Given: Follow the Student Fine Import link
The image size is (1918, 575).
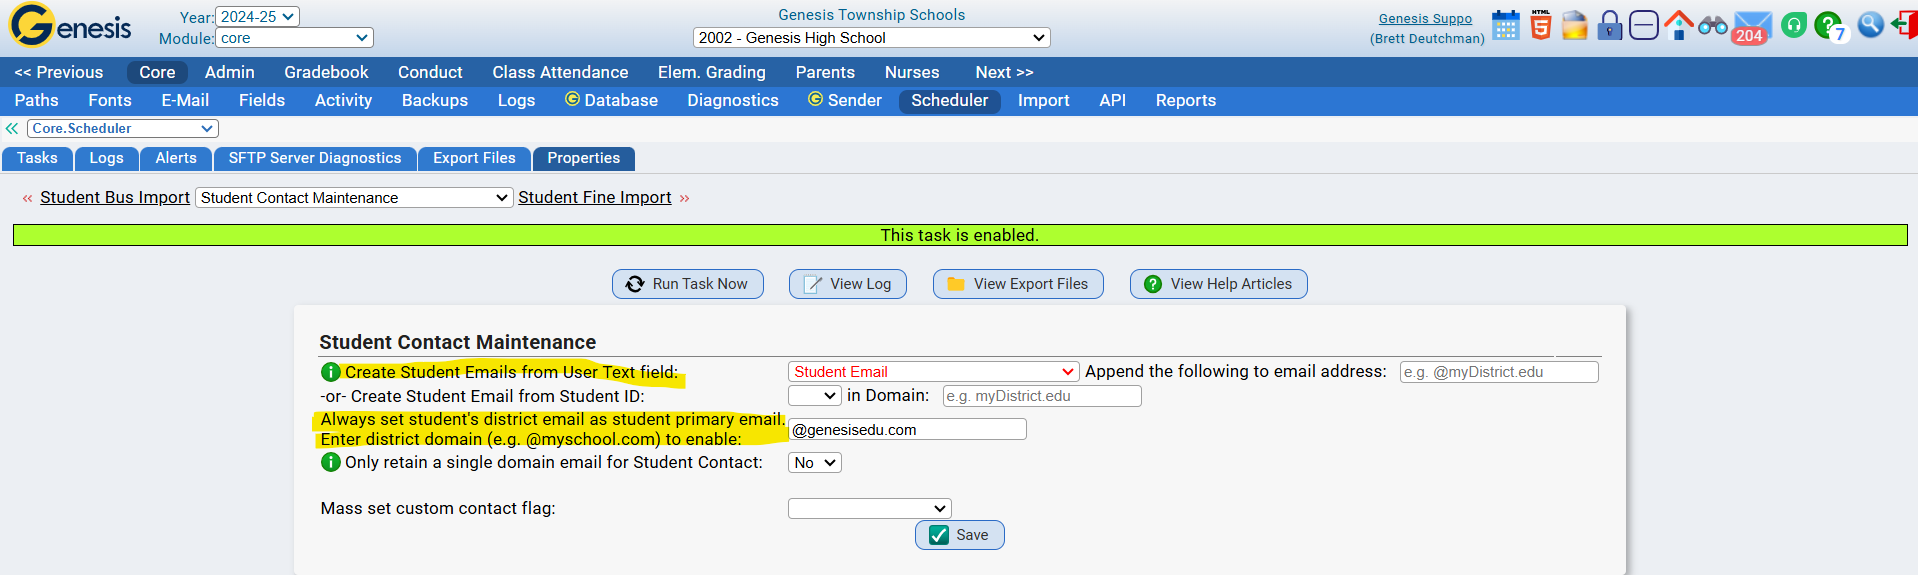Looking at the screenshot, I should [595, 198].
